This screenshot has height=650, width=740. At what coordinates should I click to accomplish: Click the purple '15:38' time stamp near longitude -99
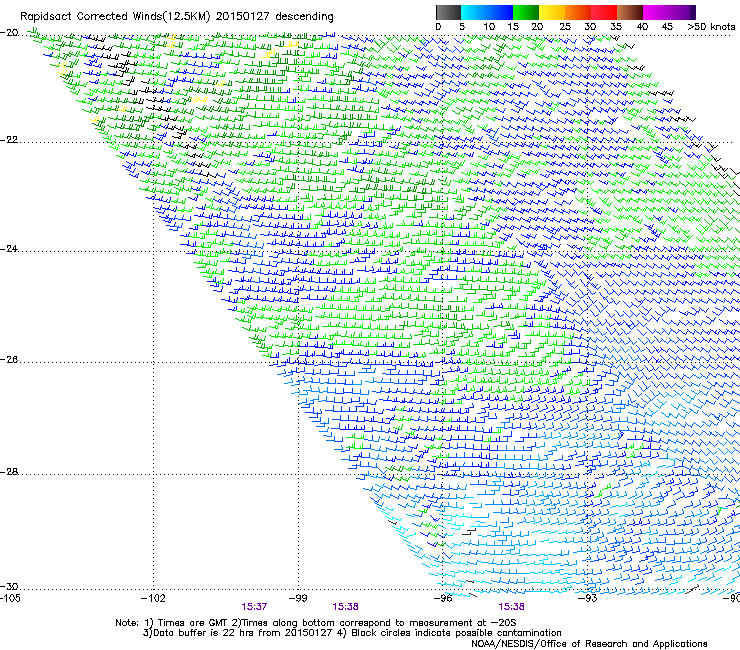(345, 607)
